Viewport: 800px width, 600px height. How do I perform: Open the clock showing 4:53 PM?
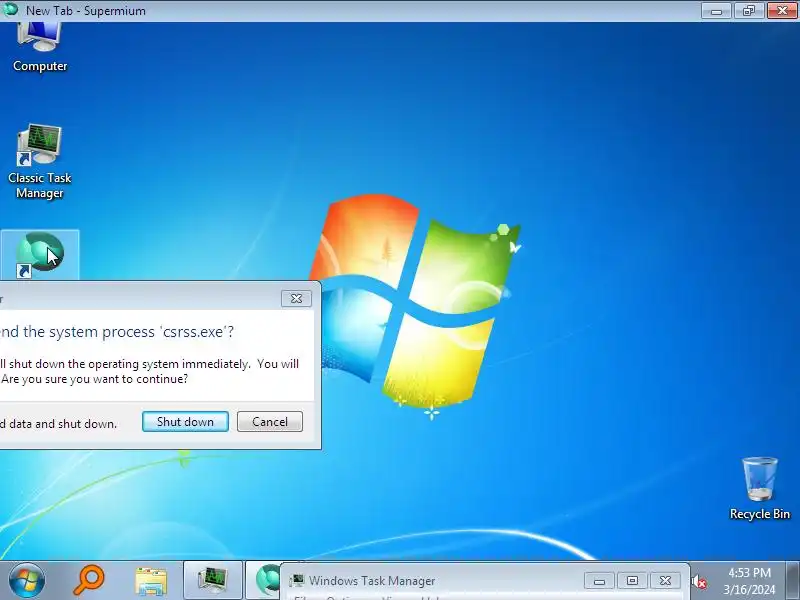[x=749, y=581]
